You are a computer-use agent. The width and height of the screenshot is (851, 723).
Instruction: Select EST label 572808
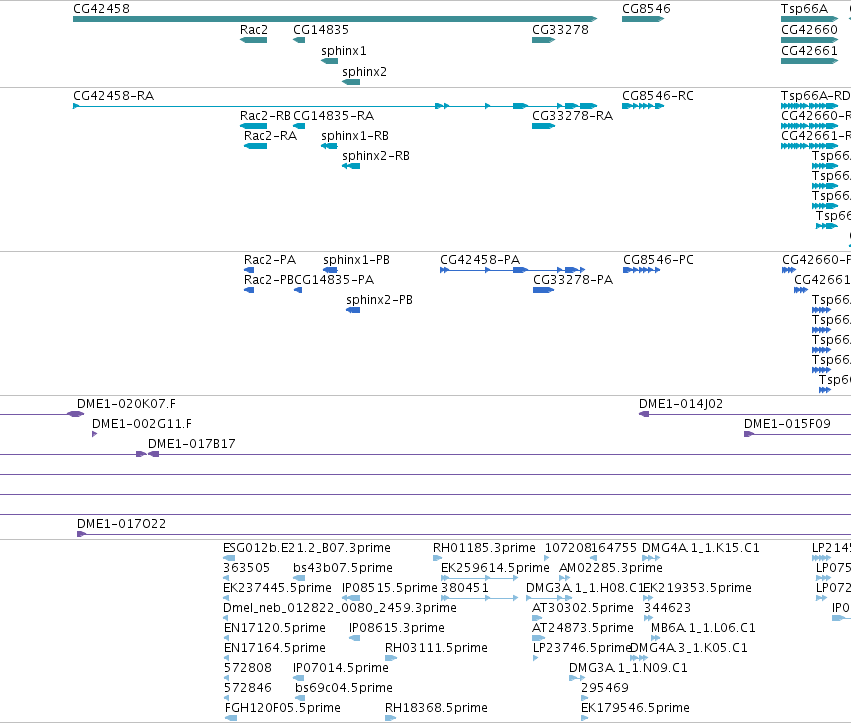click(247, 668)
